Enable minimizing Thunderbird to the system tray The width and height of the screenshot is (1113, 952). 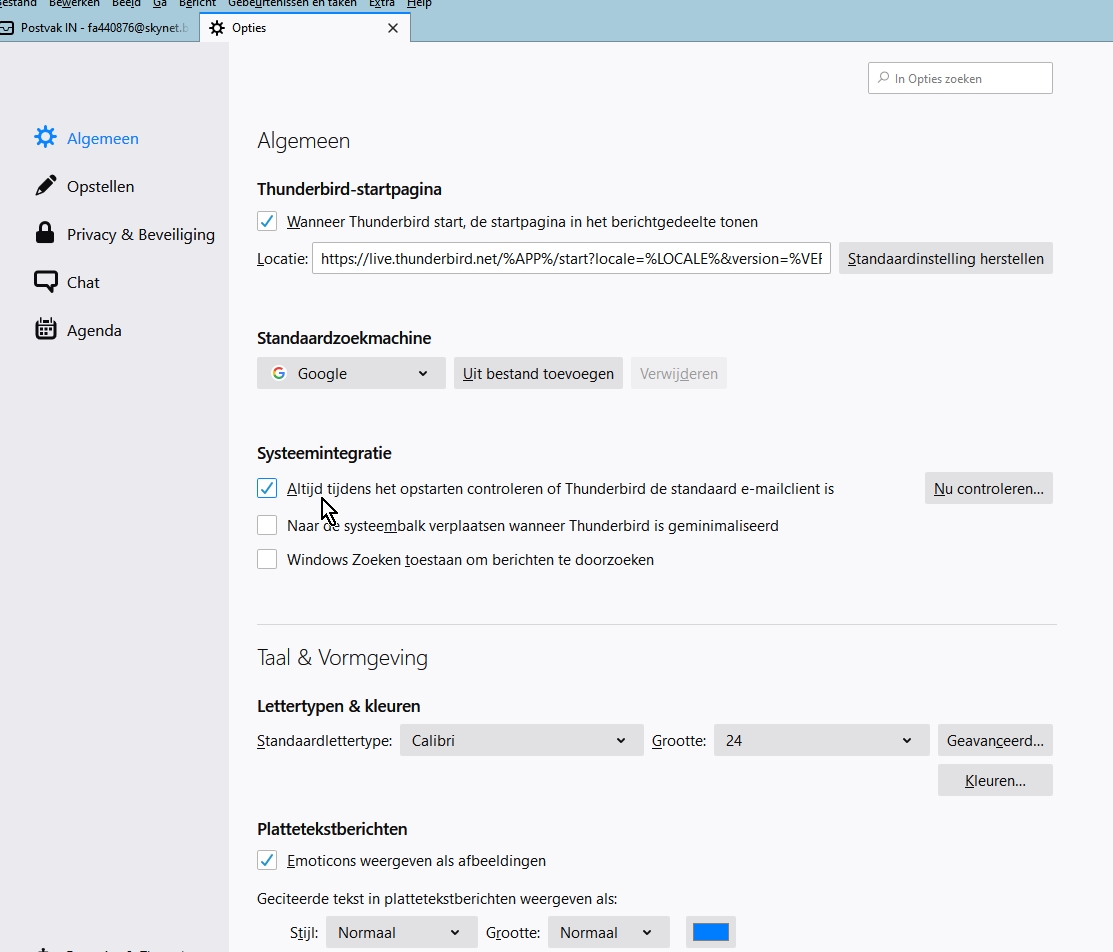click(x=267, y=525)
